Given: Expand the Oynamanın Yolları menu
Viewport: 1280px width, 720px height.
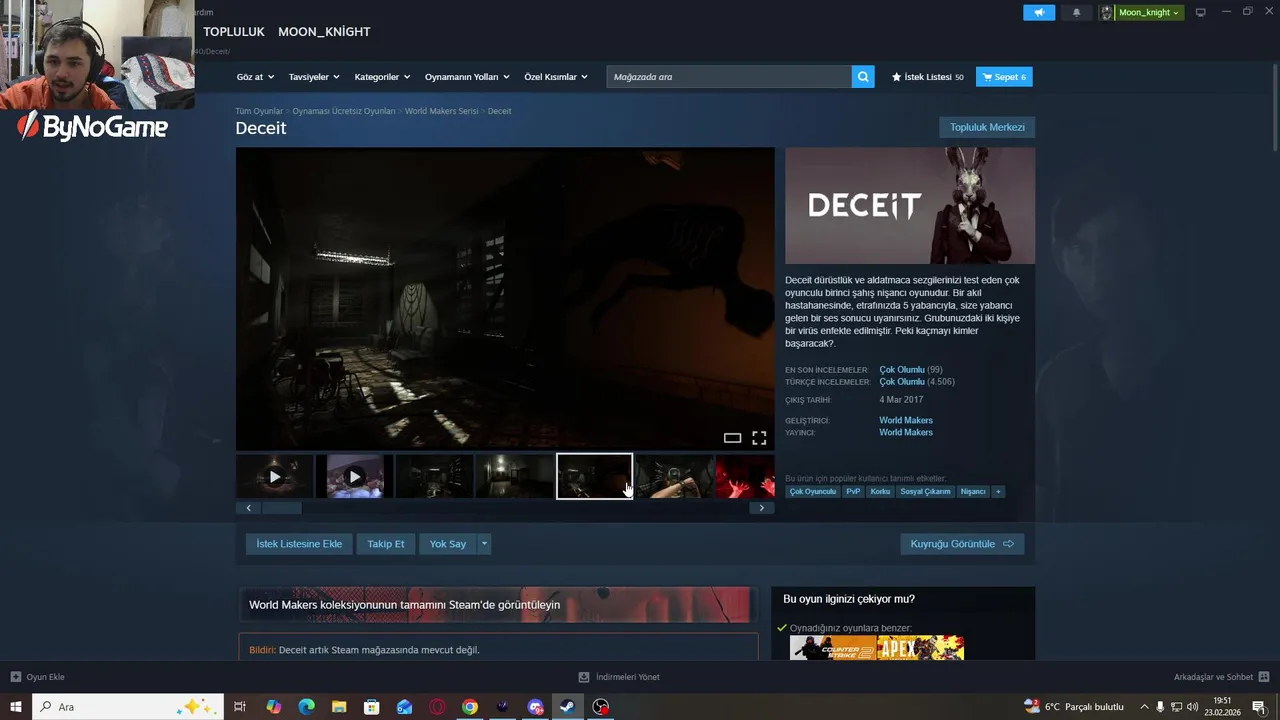Looking at the screenshot, I should click(x=467, y=77).
